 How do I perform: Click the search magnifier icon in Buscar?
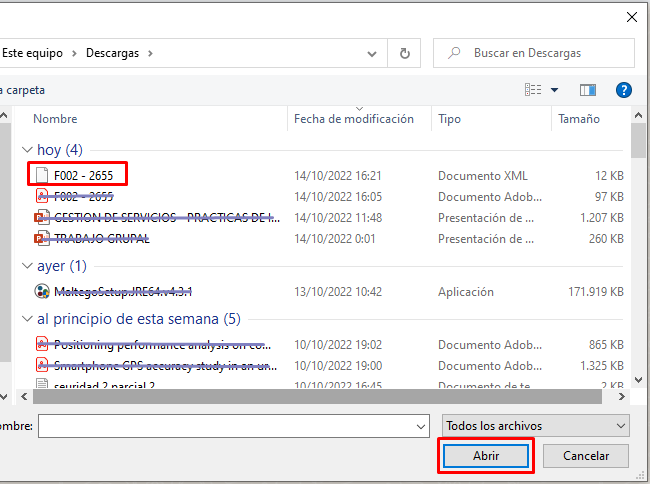[x=454, y=53]
